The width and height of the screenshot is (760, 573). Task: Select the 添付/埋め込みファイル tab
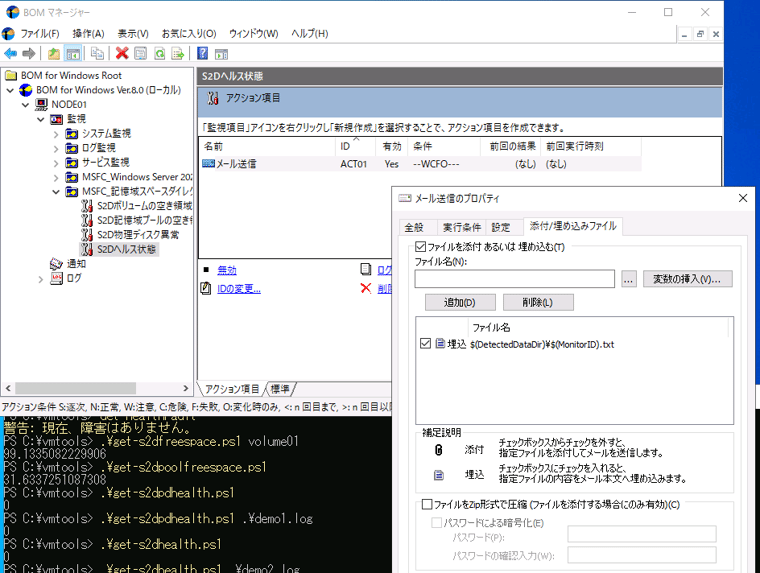point(573,226)
